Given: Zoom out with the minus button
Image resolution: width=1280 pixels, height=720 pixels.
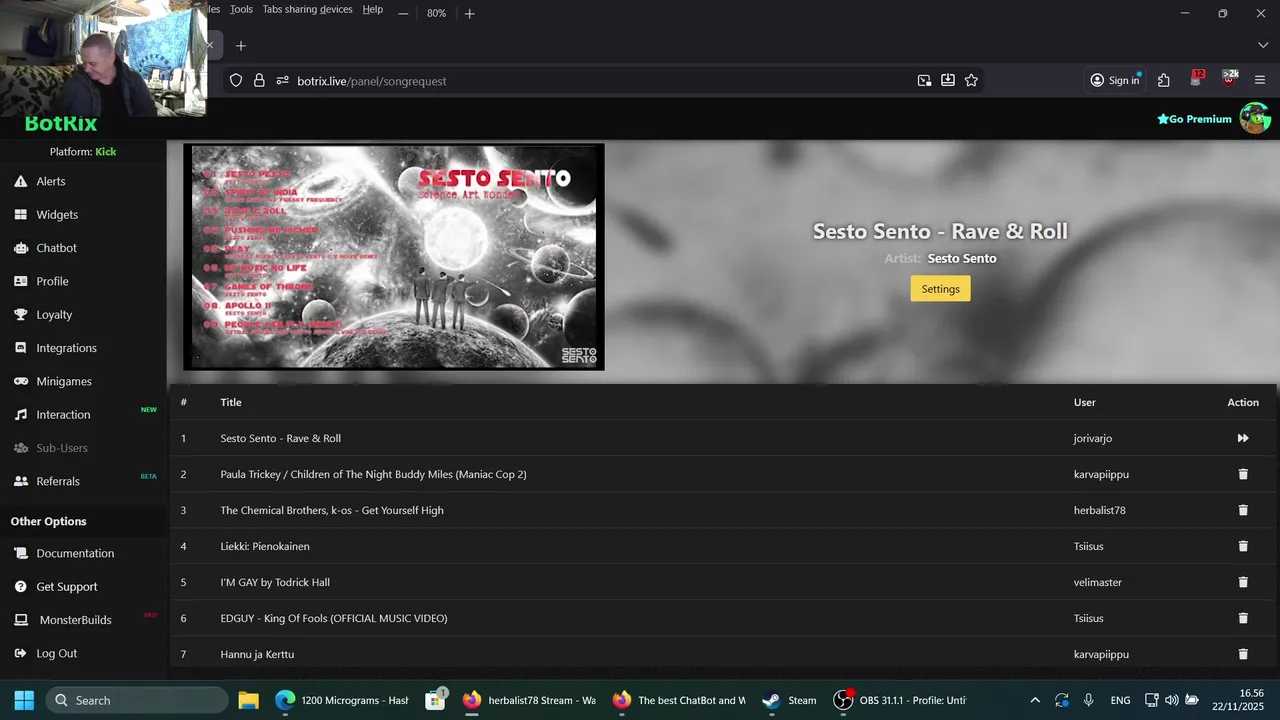Looking at the screenshot, I should (403, 13).
